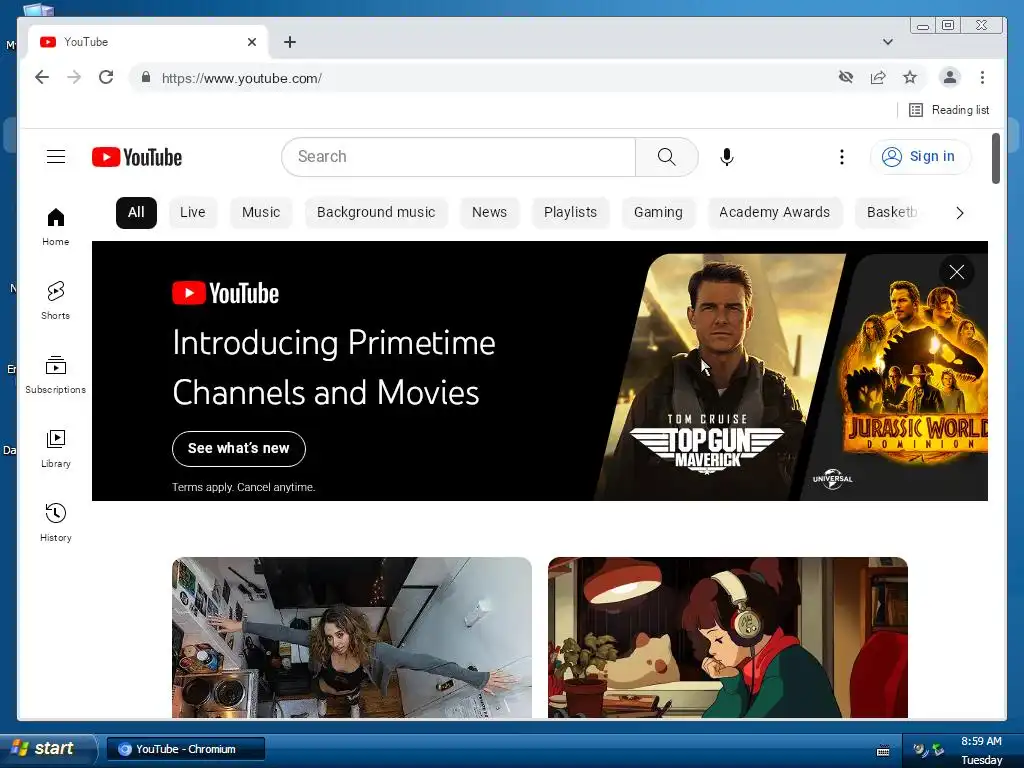Focus the YouTube Search field
This screenshot has height=768, width=1024.
[x=458, y=157]
